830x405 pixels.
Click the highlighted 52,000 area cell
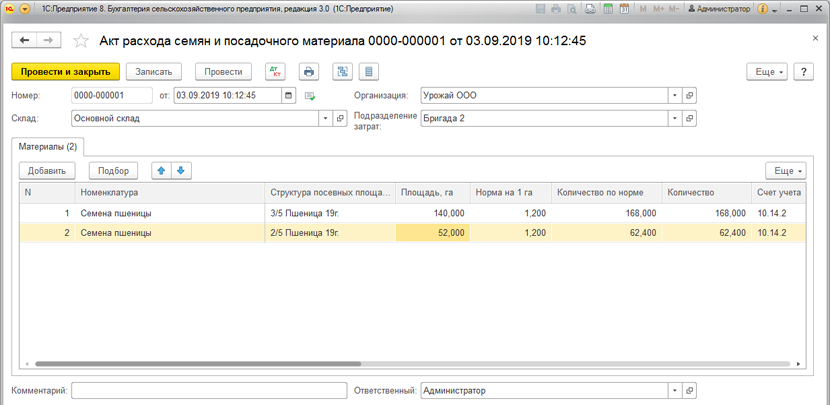click(433, 232)
